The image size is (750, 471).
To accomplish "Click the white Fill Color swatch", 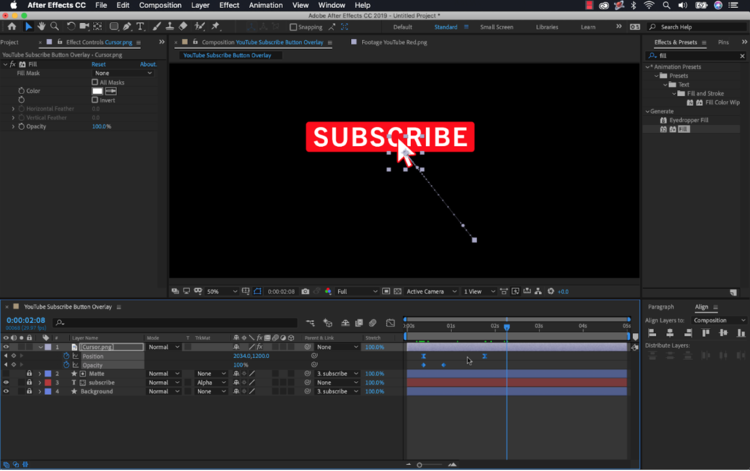I will (98, 91).
